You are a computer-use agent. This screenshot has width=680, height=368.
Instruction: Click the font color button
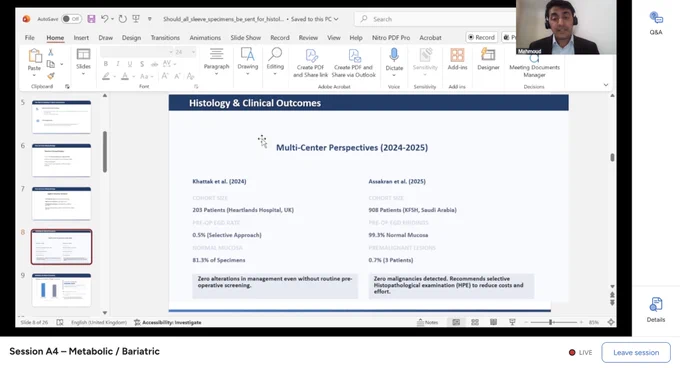click(125, 76)
